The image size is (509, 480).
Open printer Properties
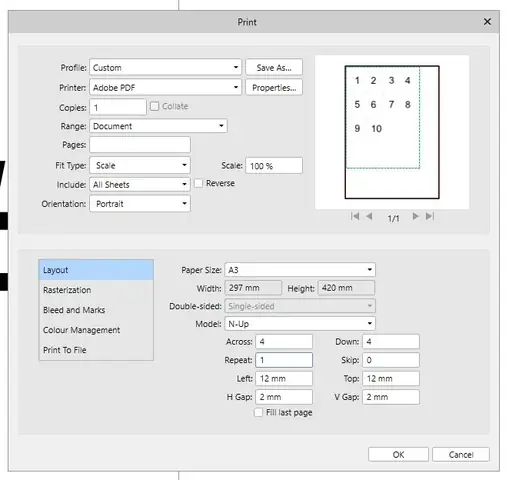coord(274,88)
